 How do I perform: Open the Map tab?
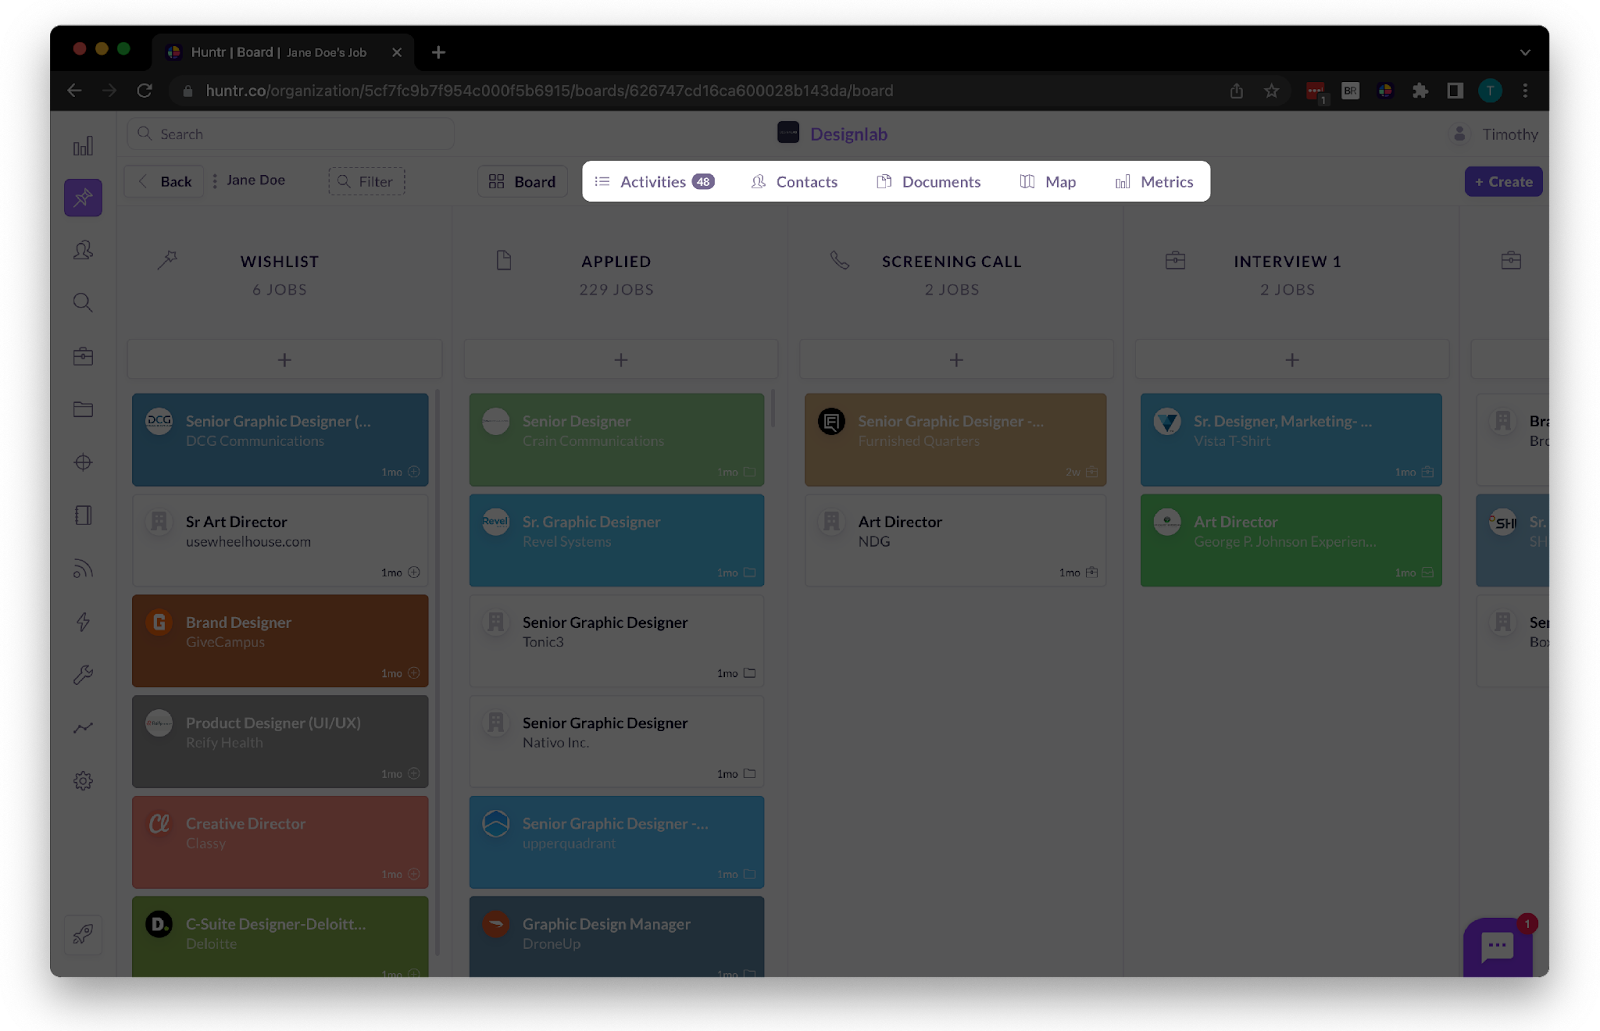tap(1048, 182)
